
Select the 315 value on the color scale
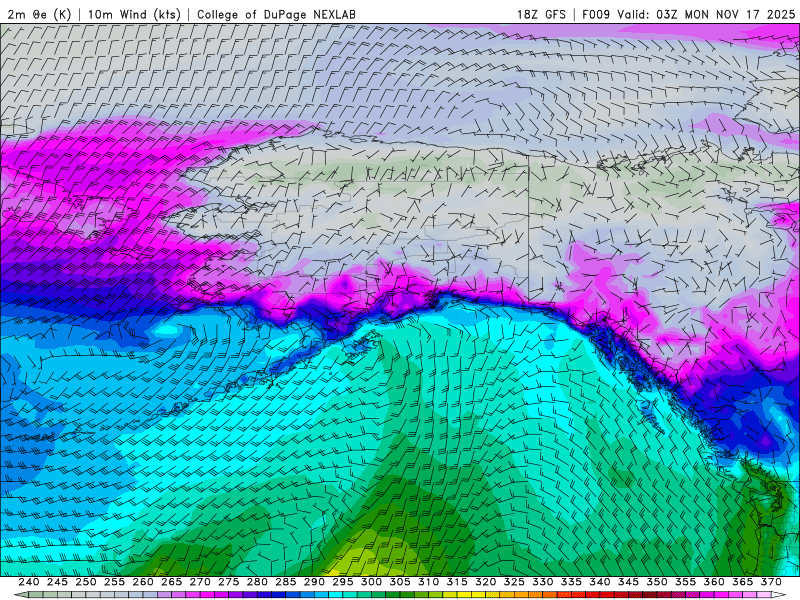click(x=457, y=582)
